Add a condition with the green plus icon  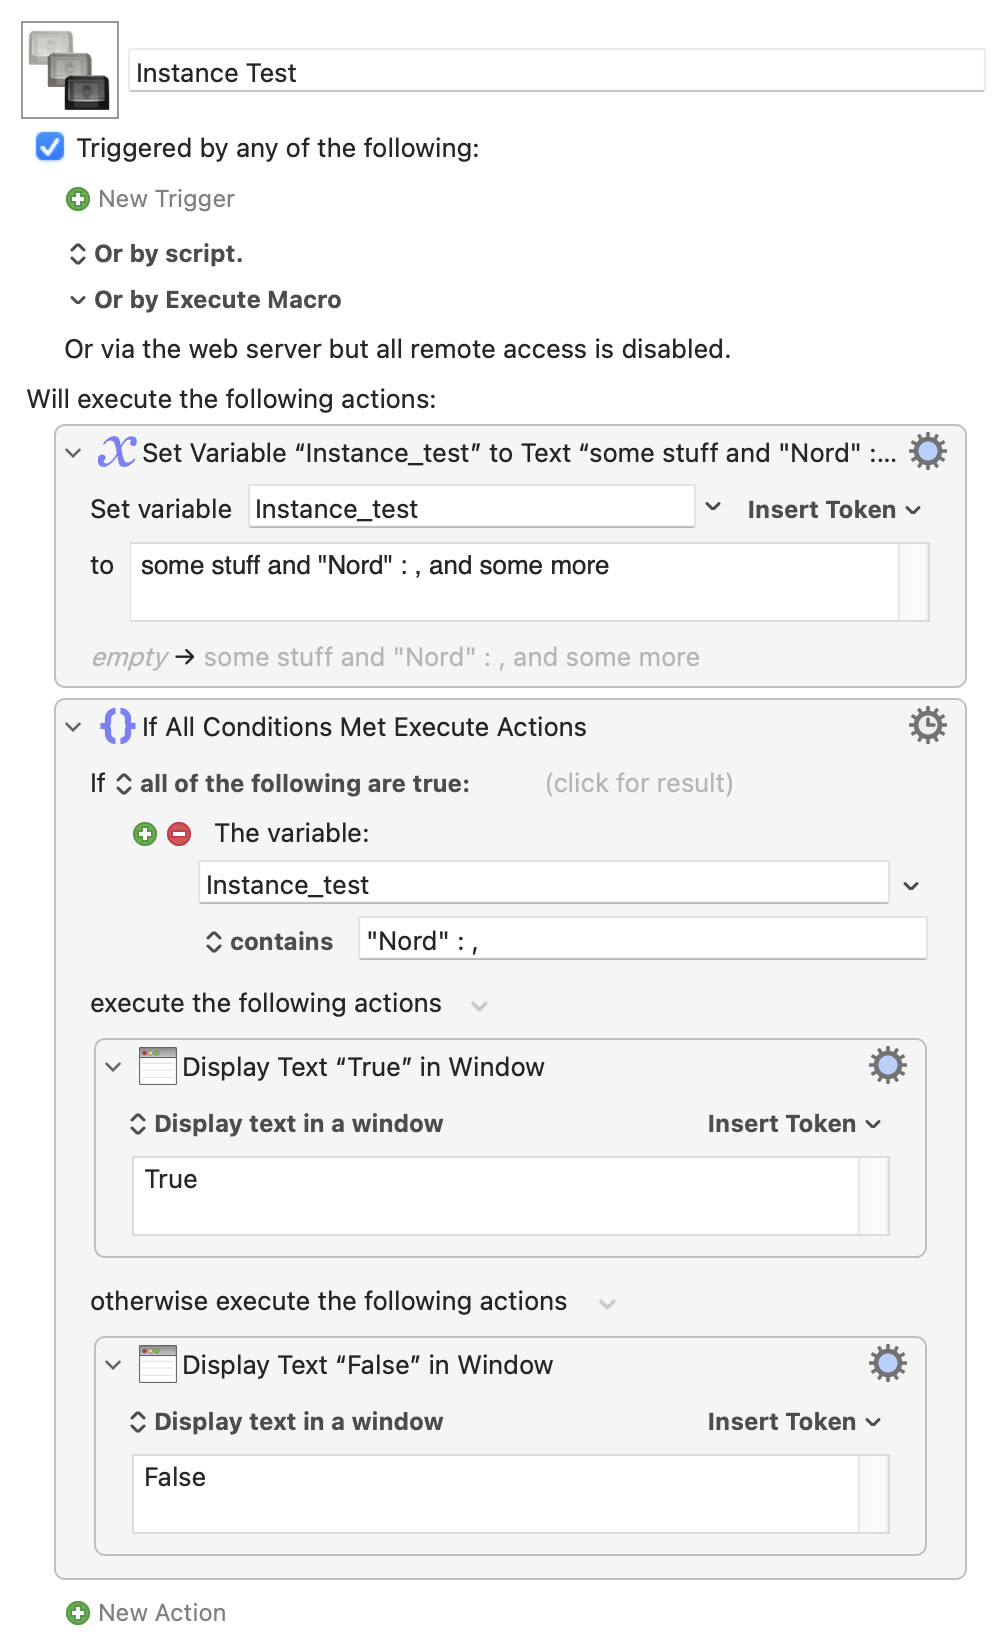click(145, 834)
